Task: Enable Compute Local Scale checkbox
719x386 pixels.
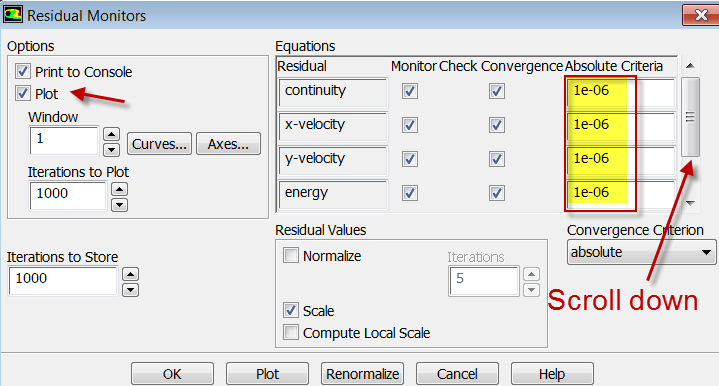Action: 291,332
